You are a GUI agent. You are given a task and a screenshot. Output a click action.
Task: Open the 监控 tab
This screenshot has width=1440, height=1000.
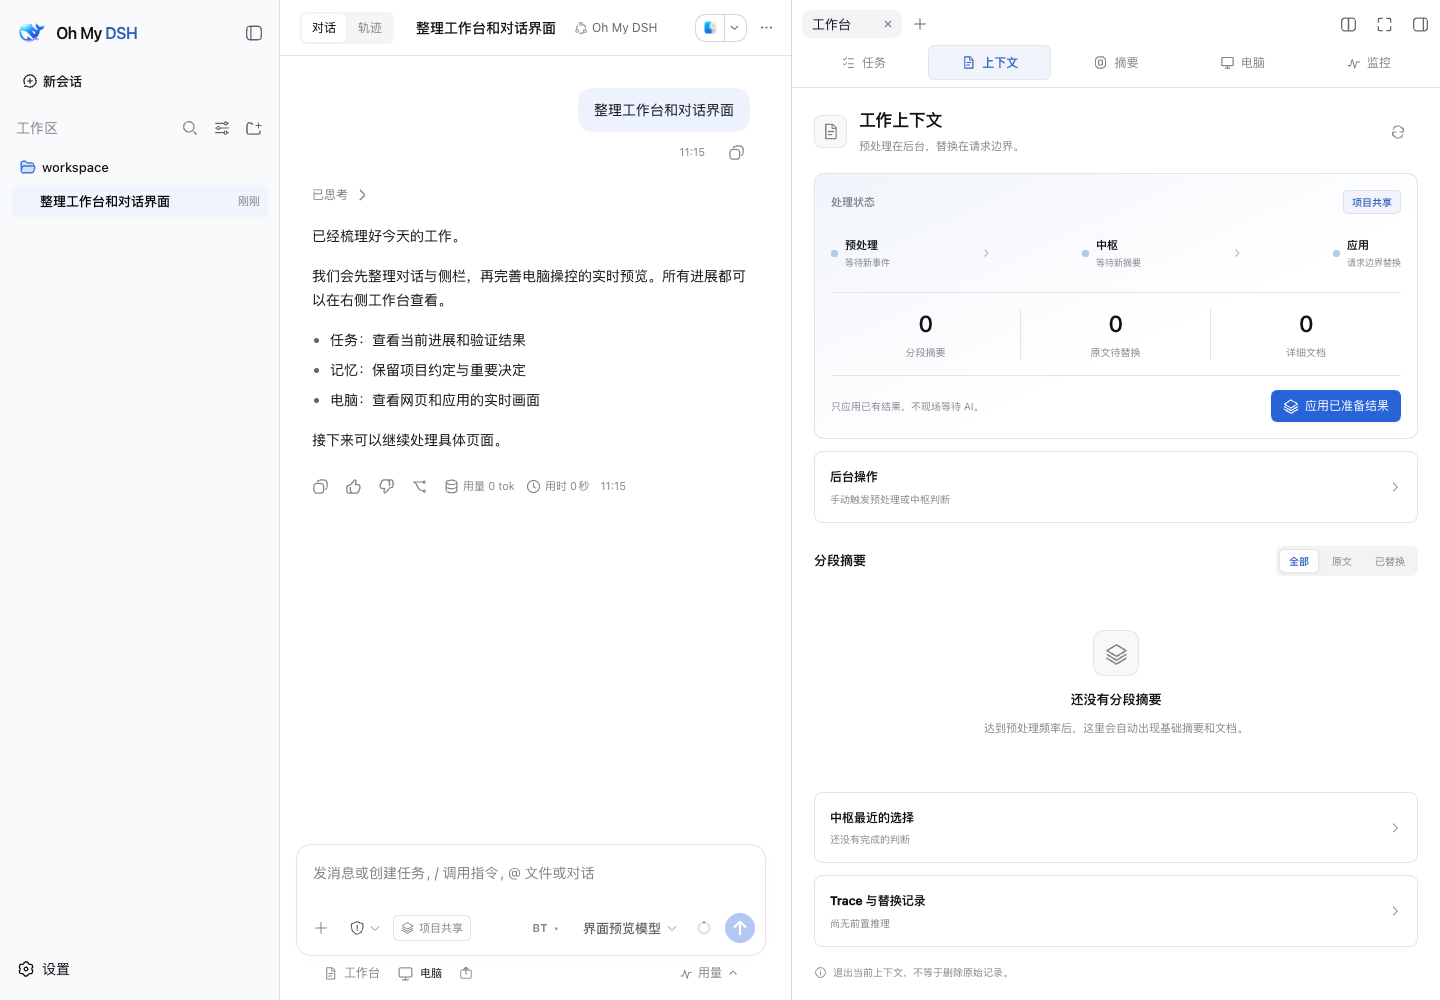1368,62
